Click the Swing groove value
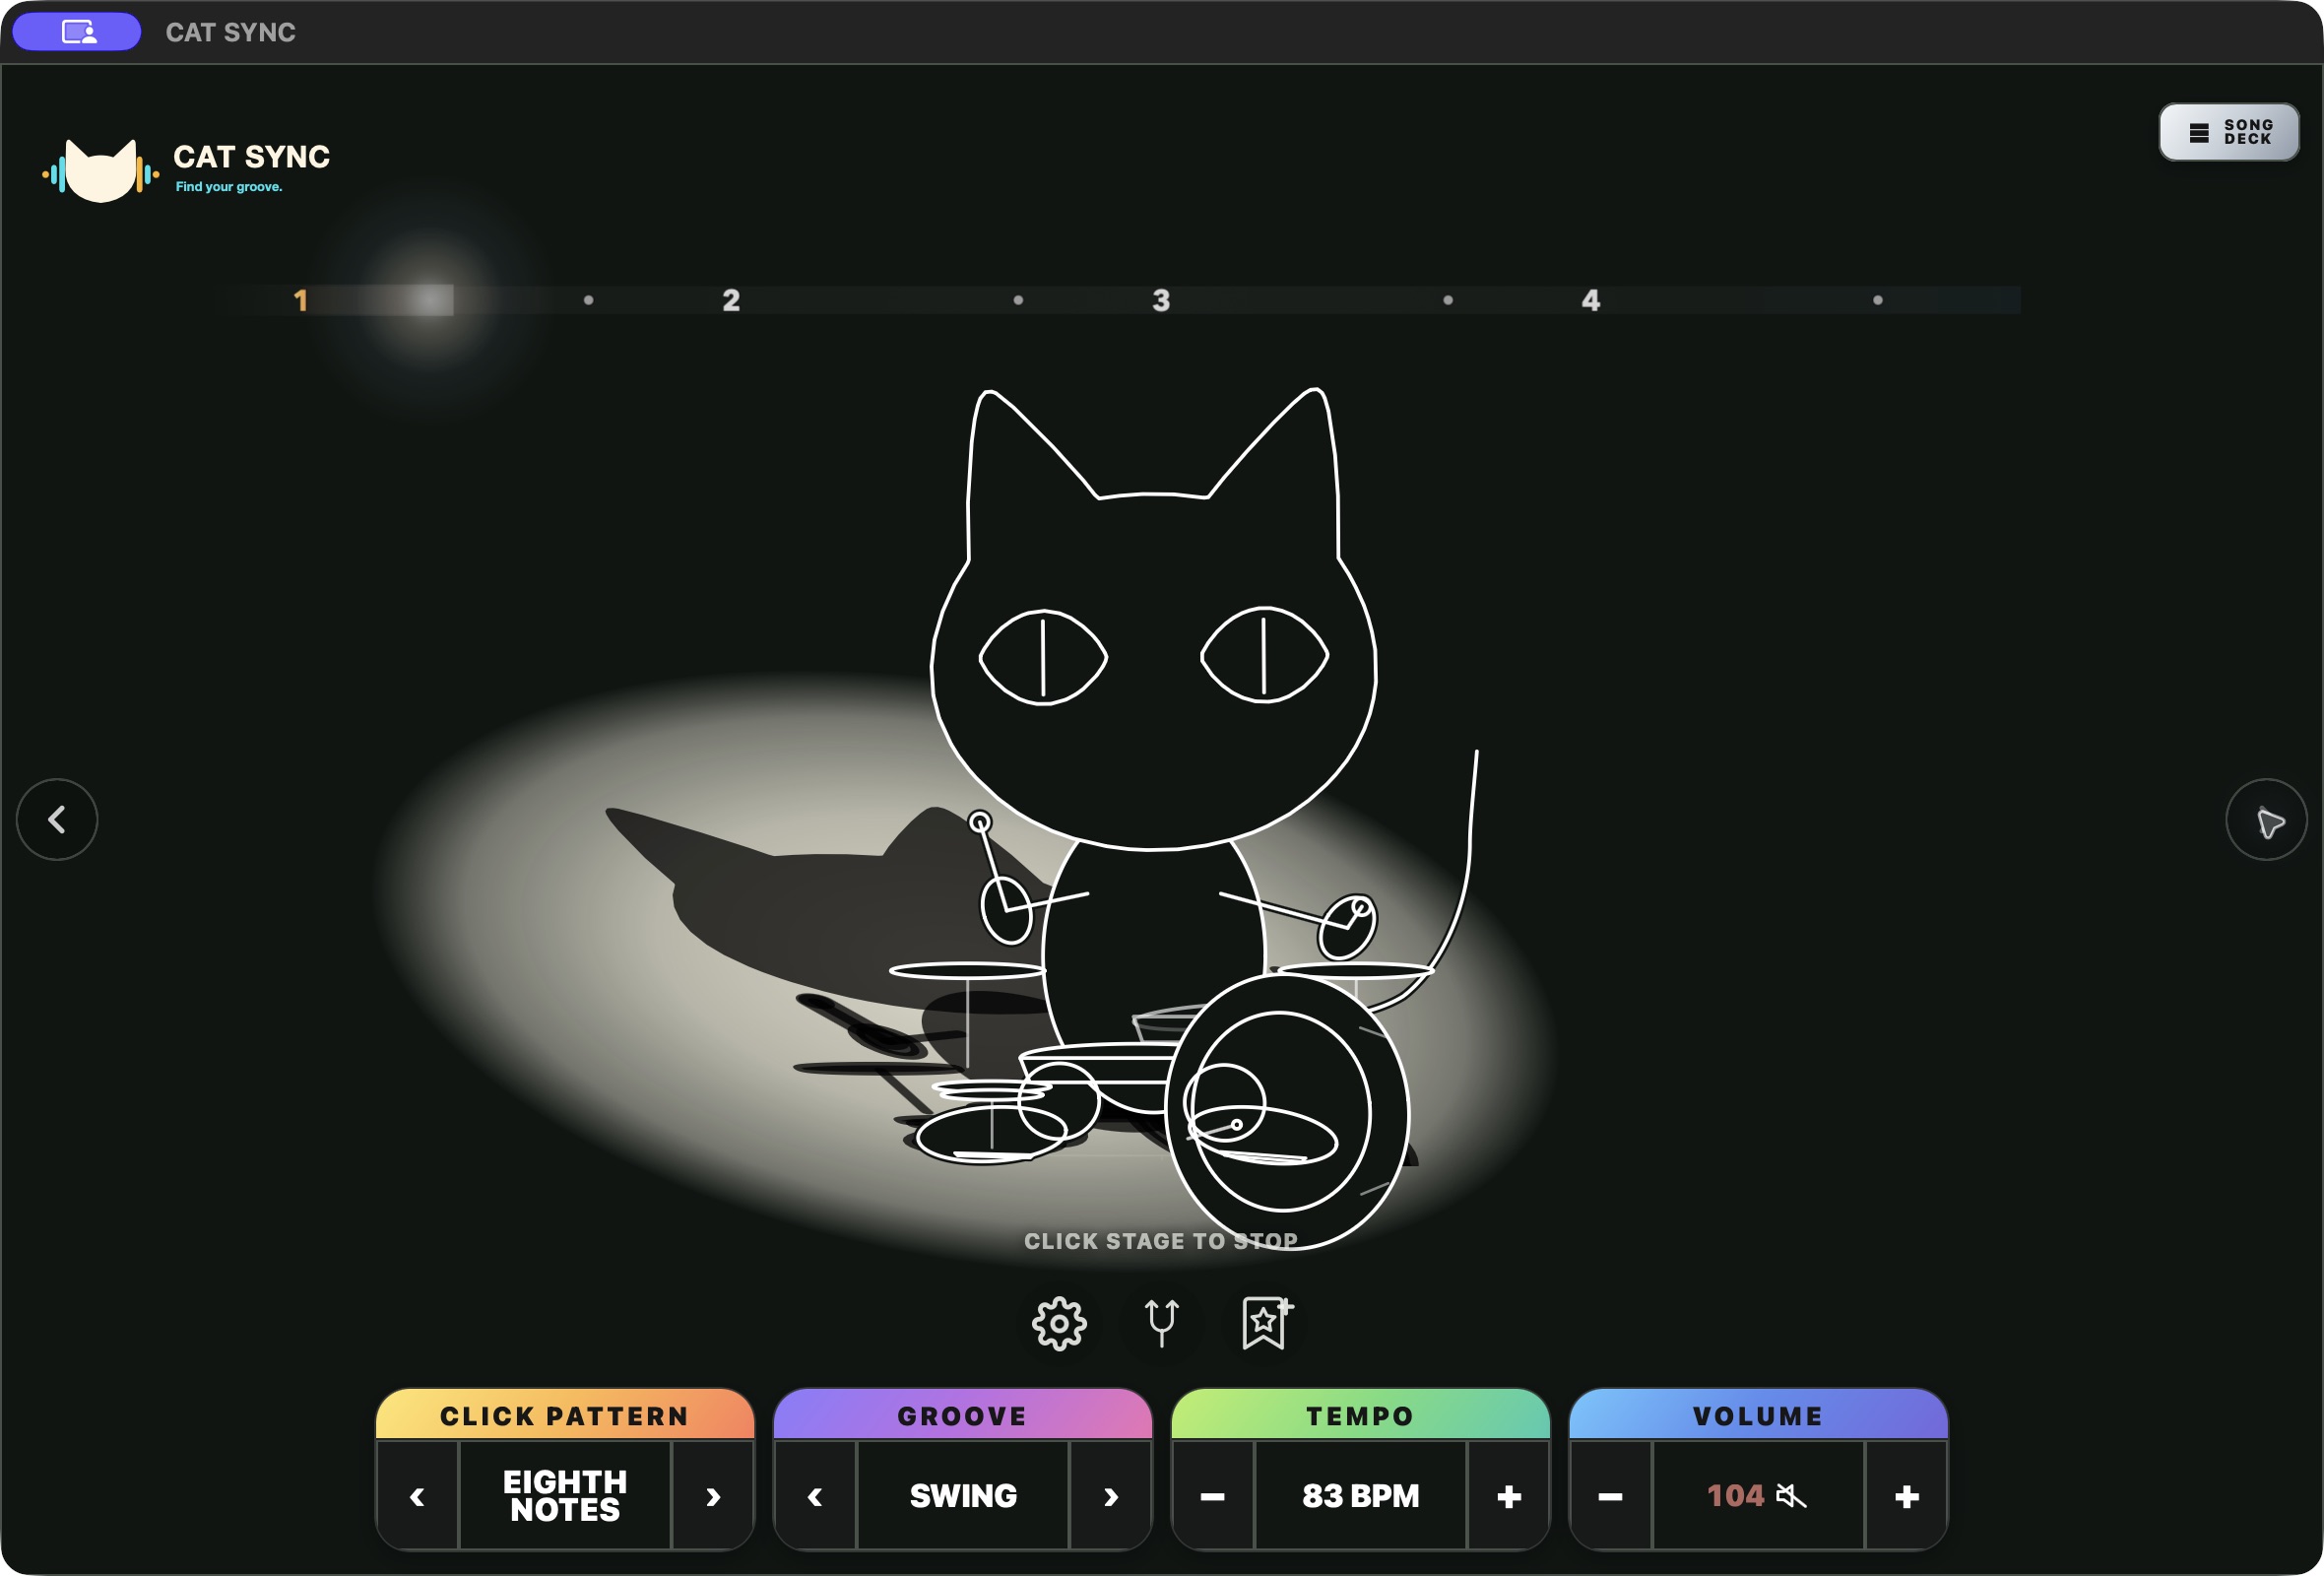The image size is (2324, 1576). tap(963, 1496)
